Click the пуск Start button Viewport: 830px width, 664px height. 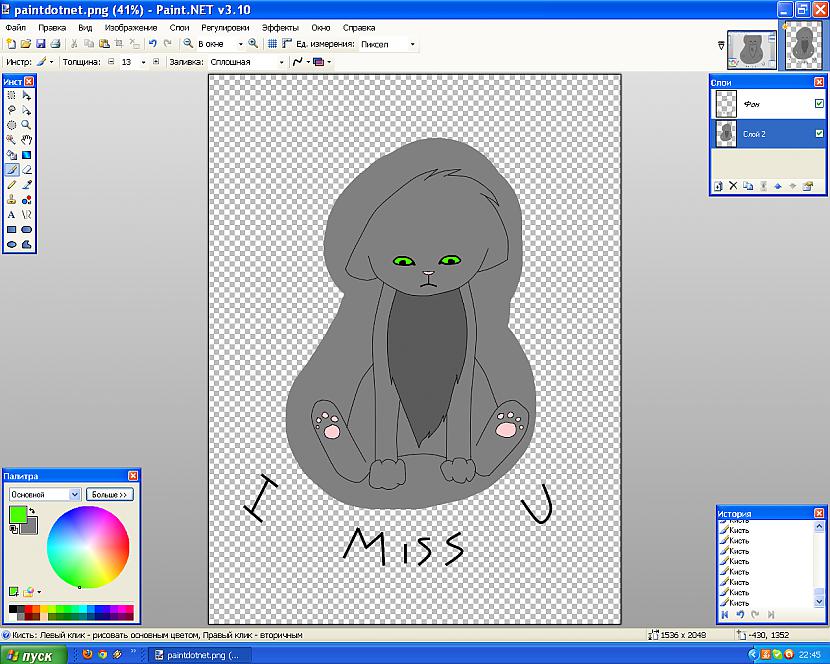click(x=34, y=656)
